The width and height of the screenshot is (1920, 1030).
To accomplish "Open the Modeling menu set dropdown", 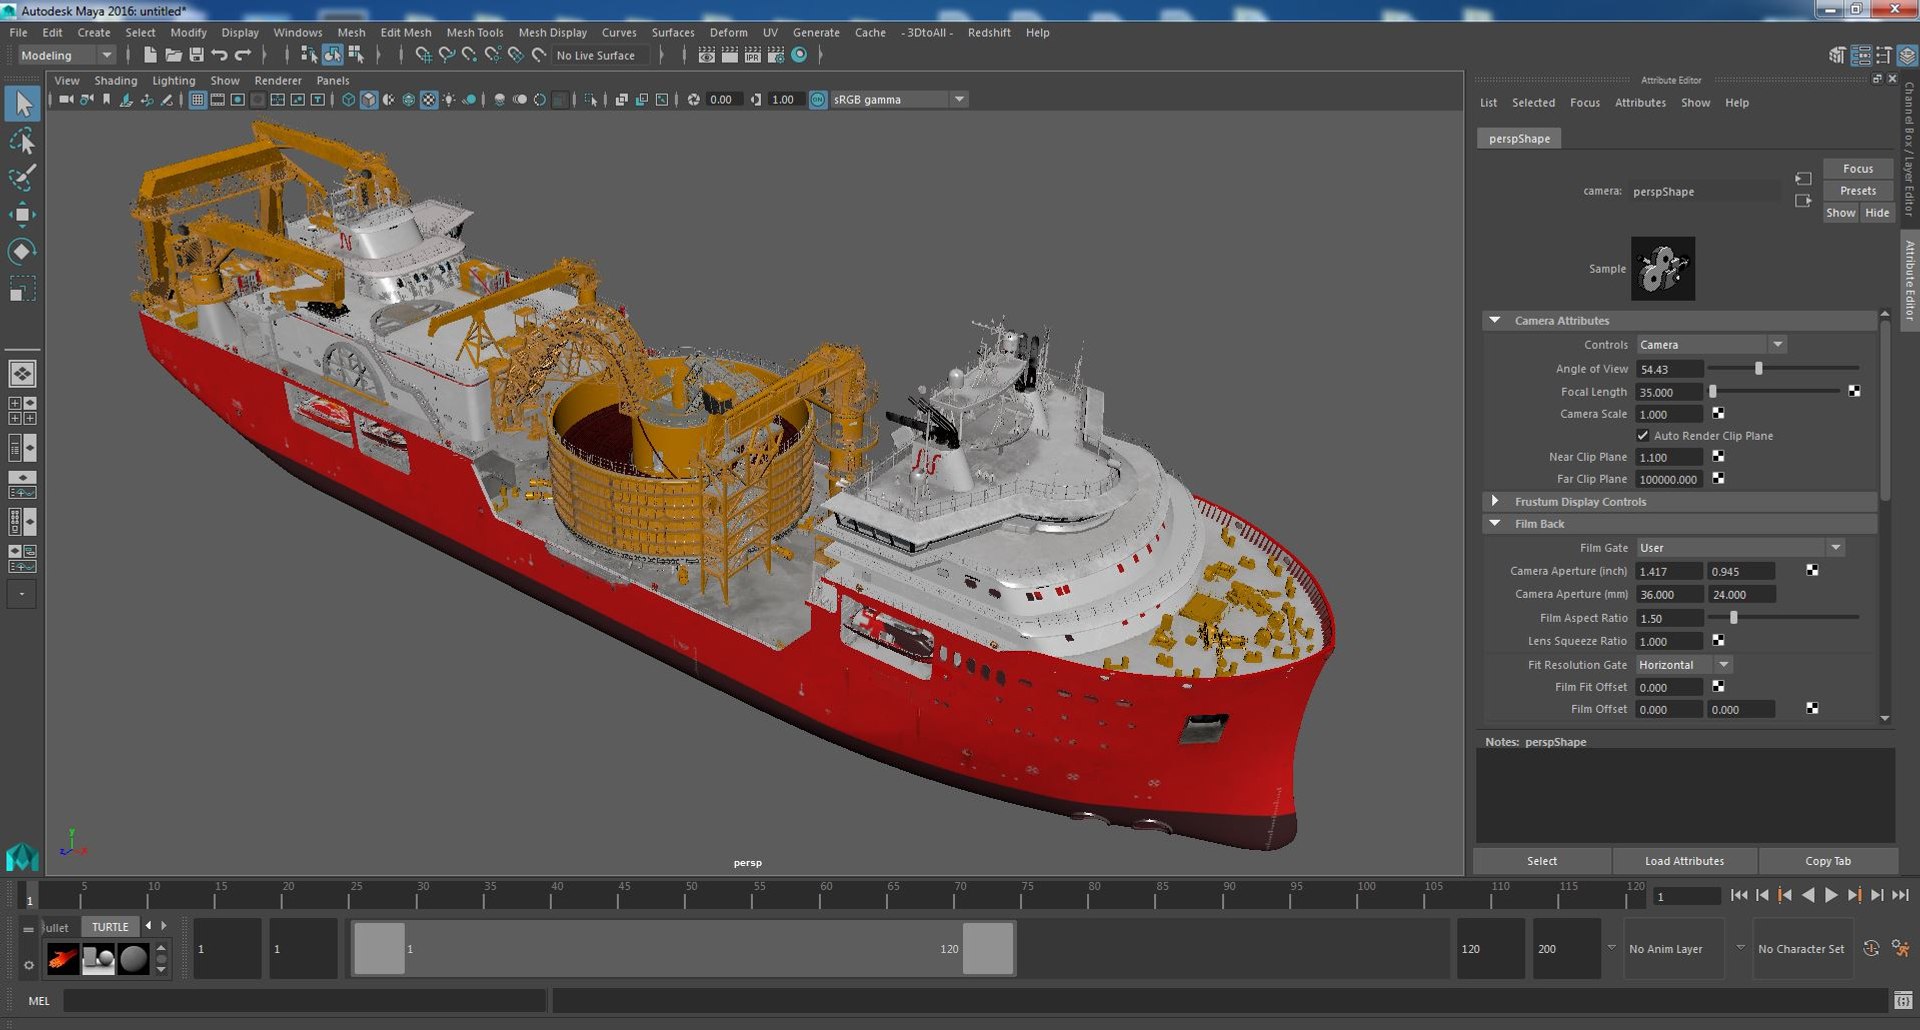I will 67,55.
